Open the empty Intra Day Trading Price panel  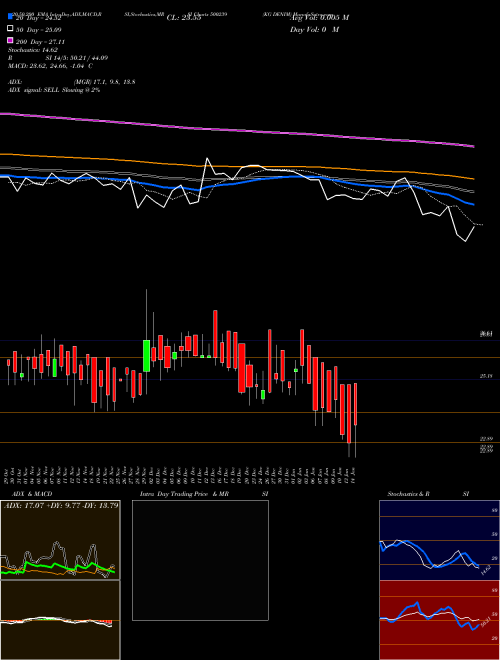200,560
